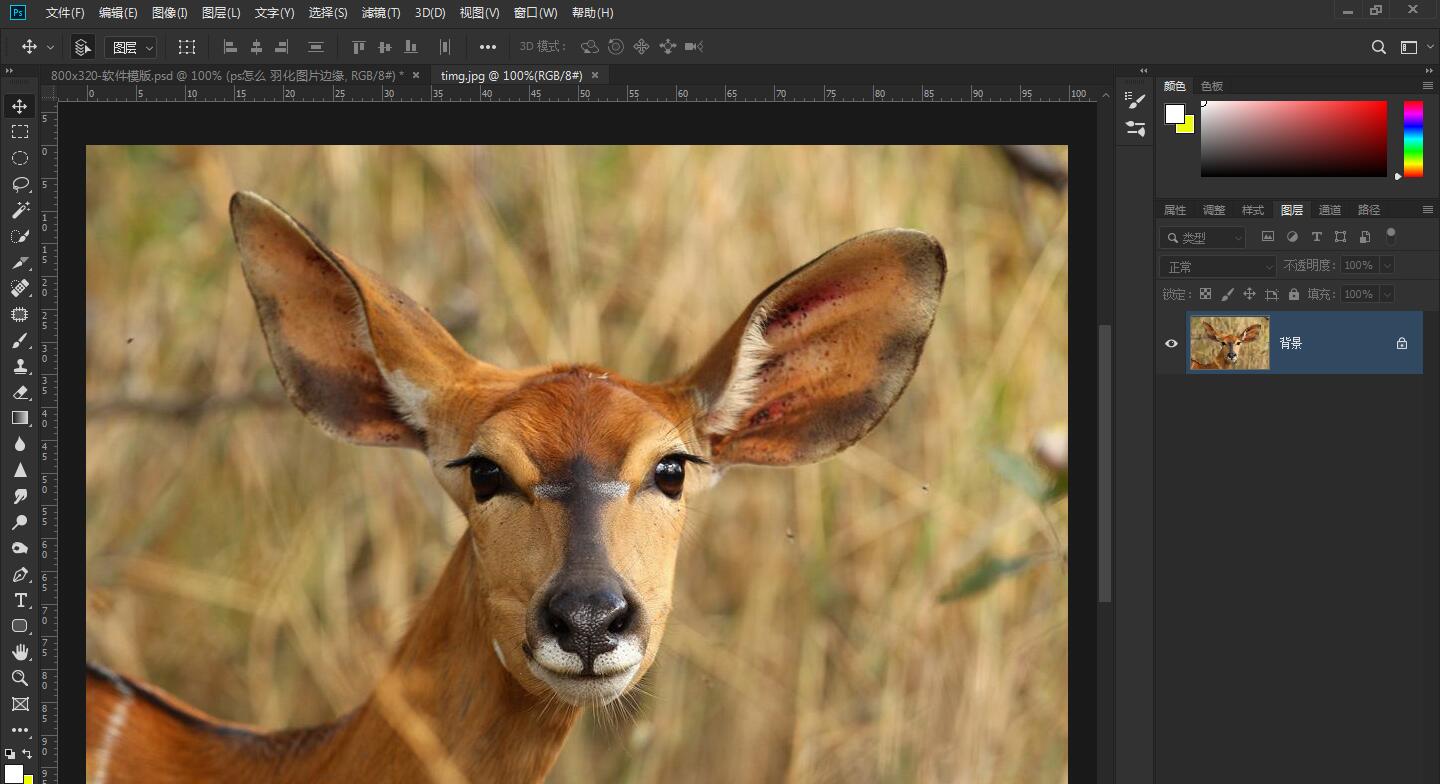Select the Hand tool
The height and width of the screenshot is (784, 1440).
click(x=20, y=652)
